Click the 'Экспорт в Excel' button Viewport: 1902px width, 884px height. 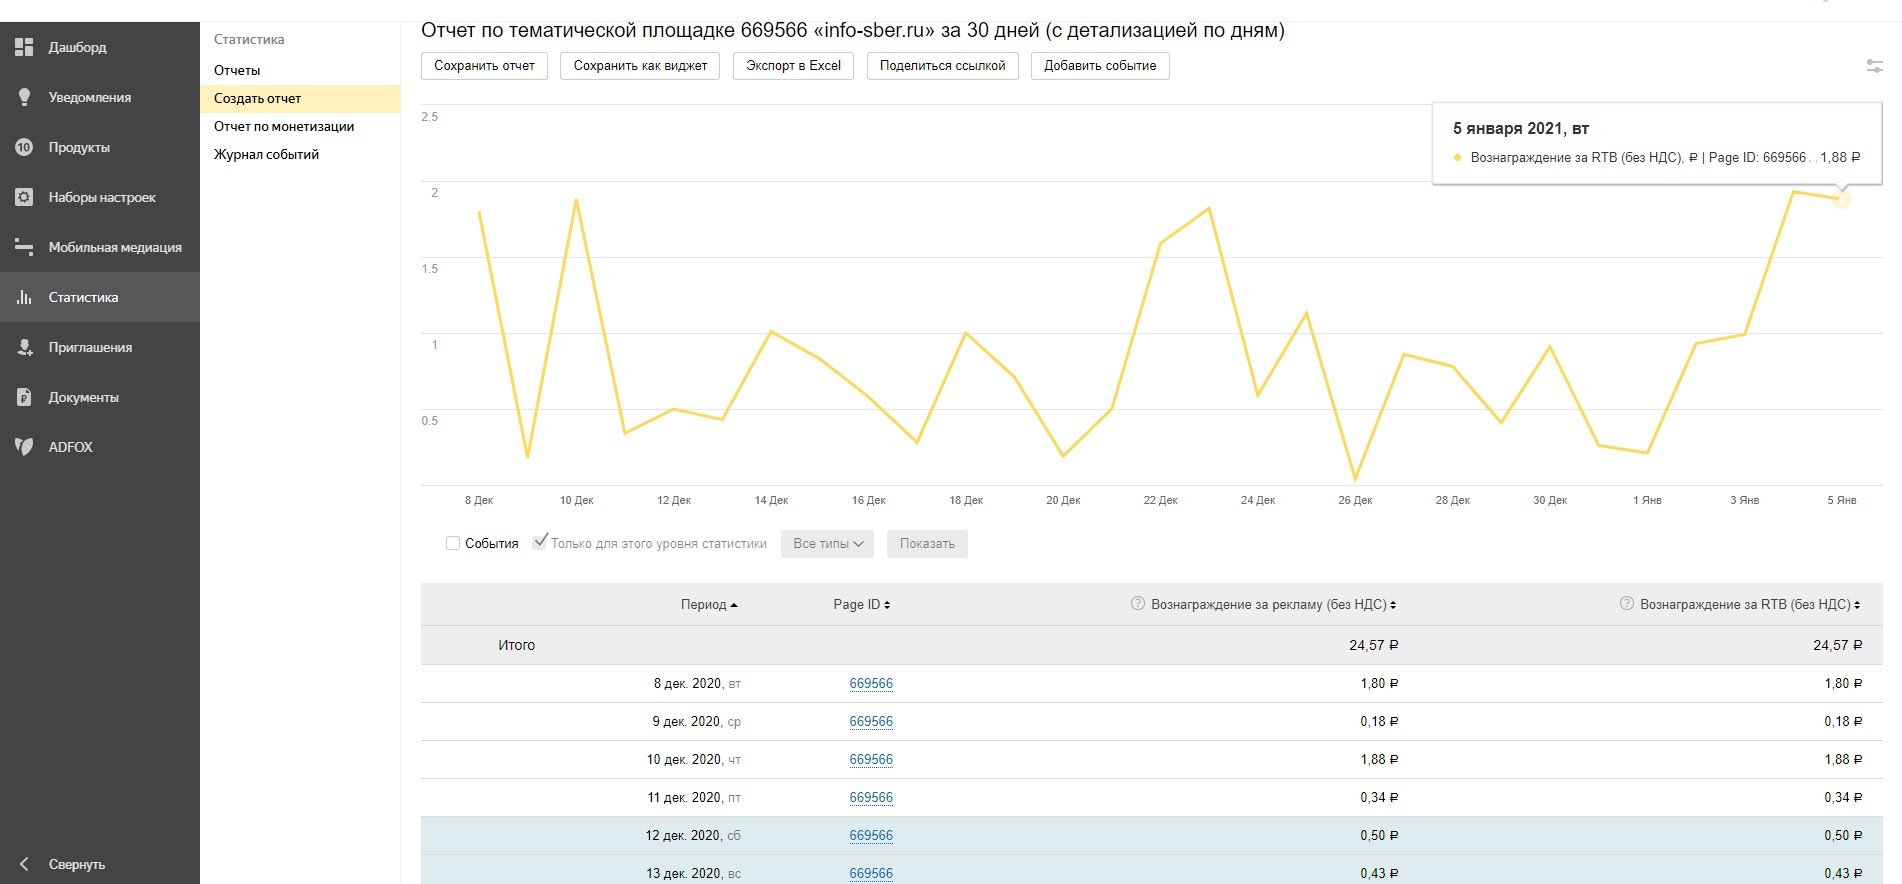(x=793, y=66)
